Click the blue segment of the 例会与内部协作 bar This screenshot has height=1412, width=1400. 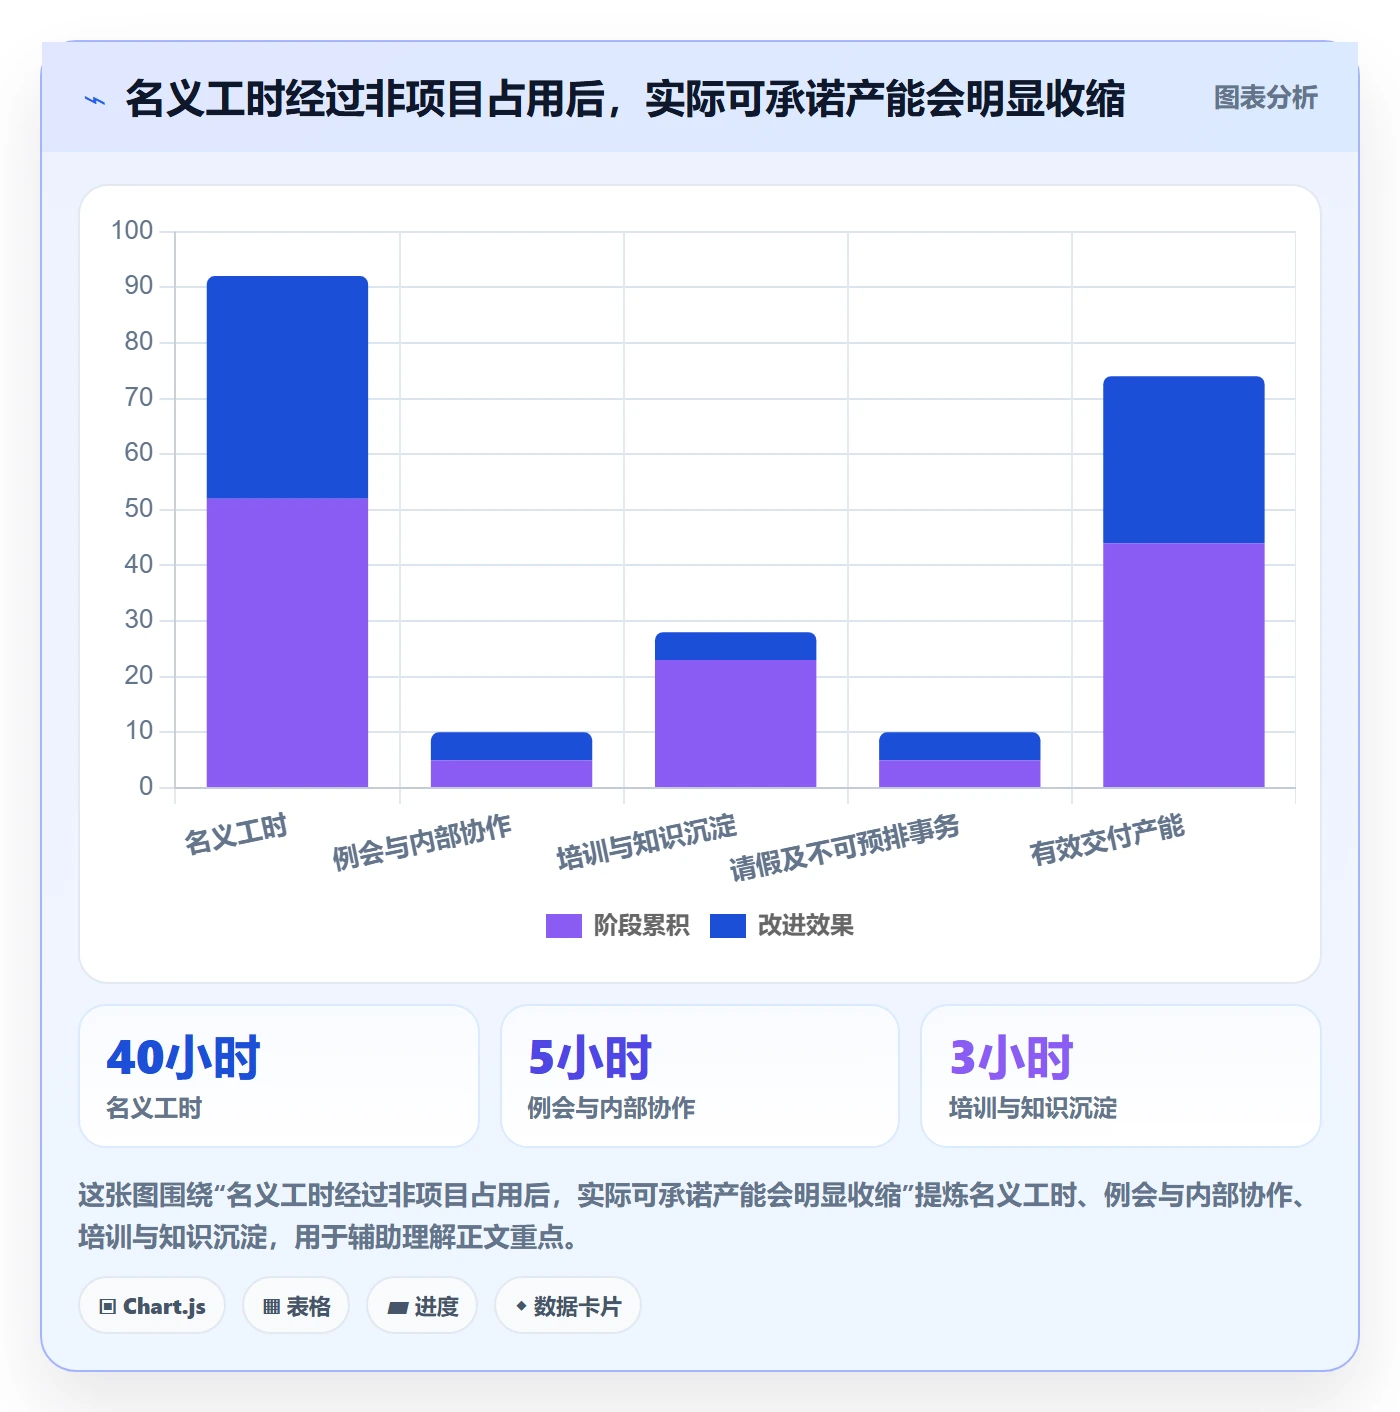[511, 746]
